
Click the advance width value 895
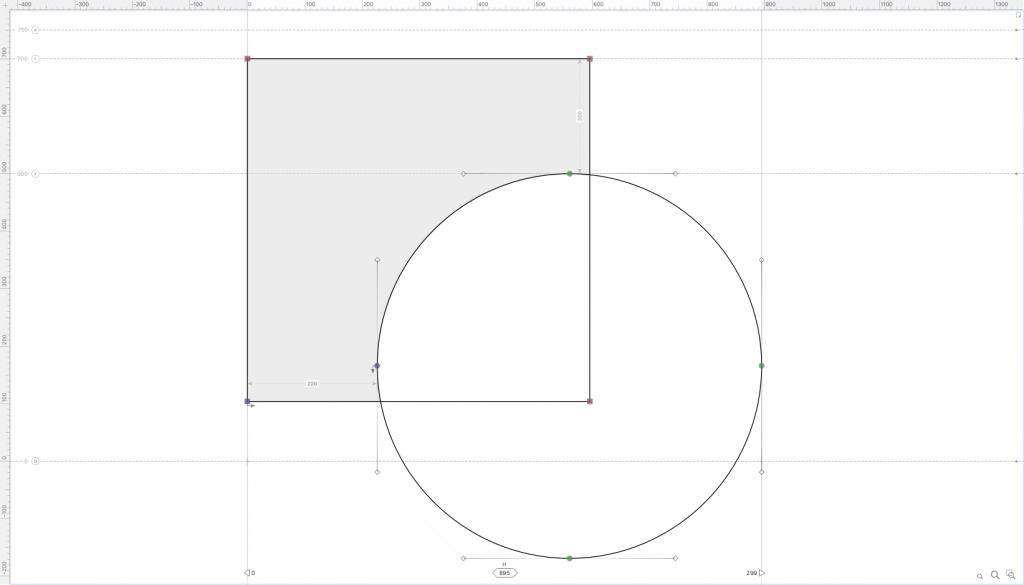[504, 573]
